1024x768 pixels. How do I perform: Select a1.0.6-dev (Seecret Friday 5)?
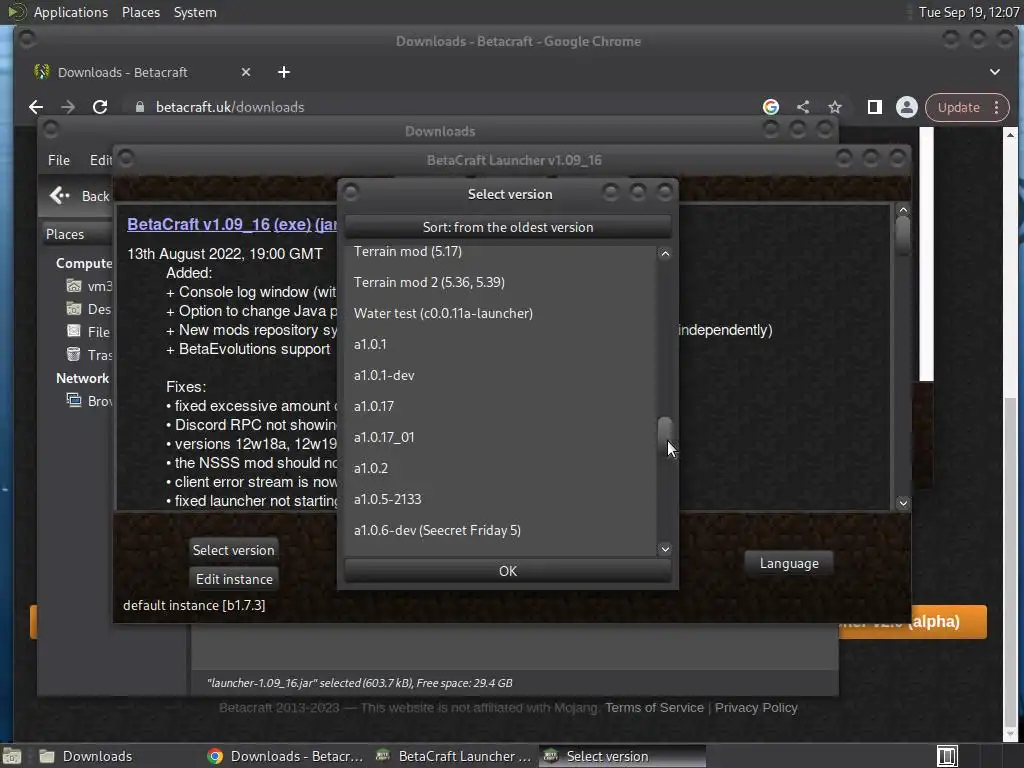click(x=502, y=530)
